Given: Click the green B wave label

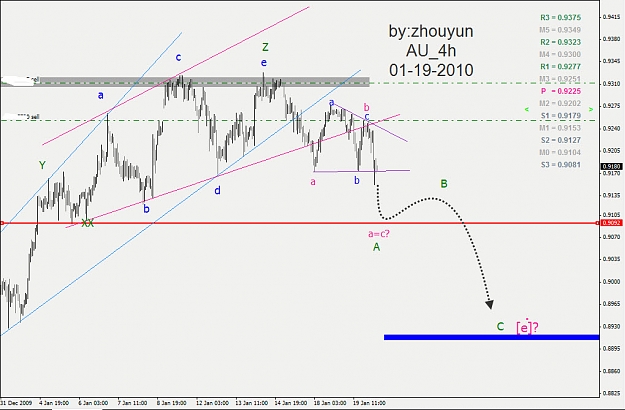Looking at the screenshot, I should pyautogui.click(x=444, y=184).
